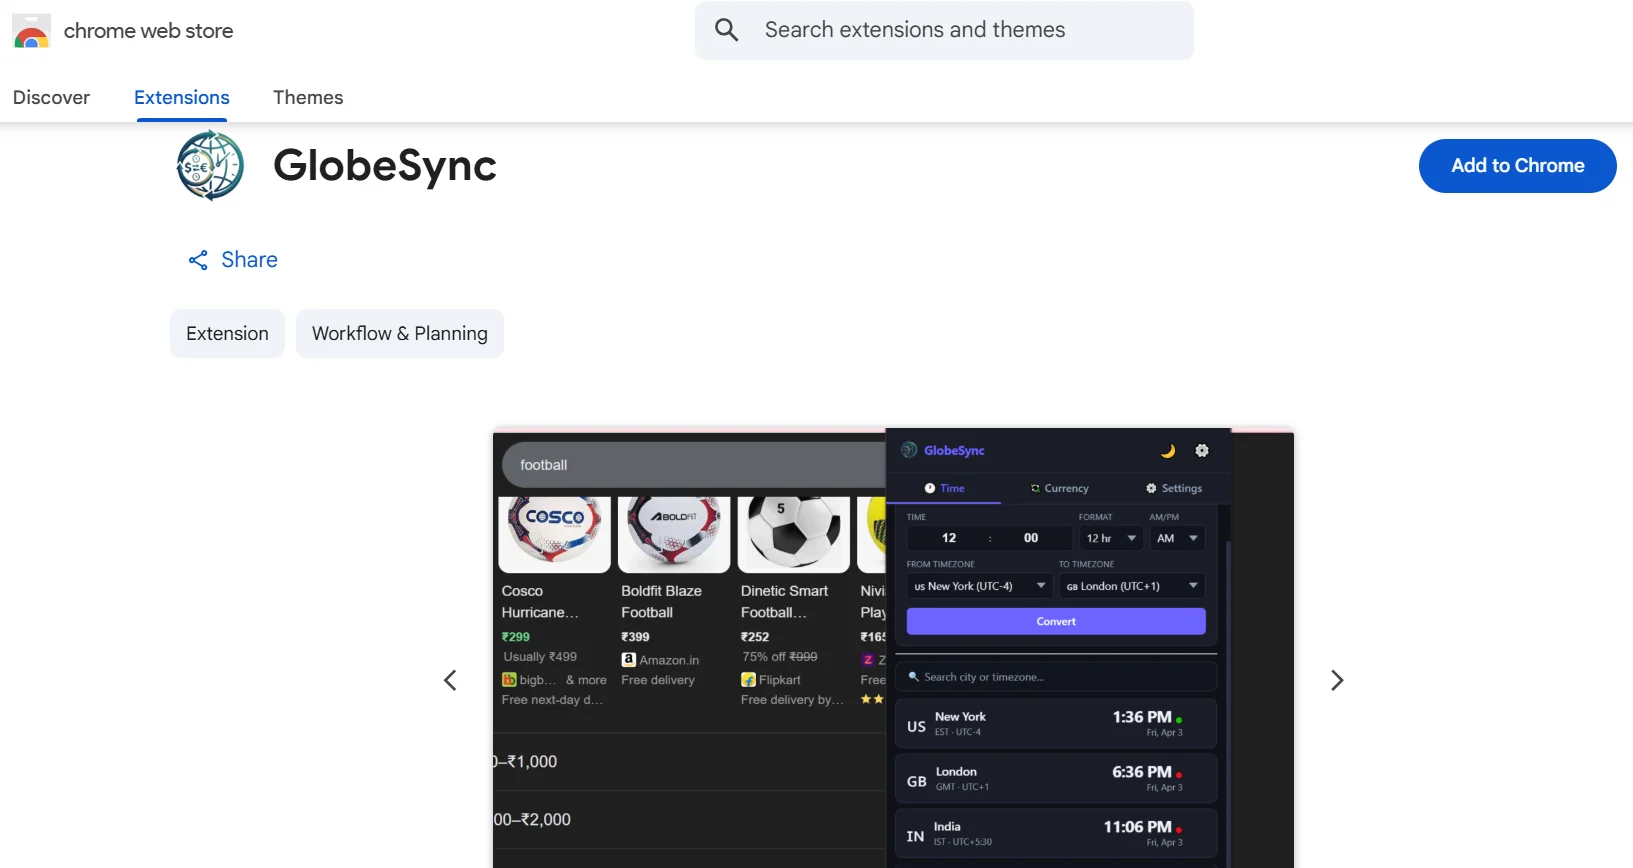
Task: Click the Chrome Web Store logo
Action: (31, 31)
